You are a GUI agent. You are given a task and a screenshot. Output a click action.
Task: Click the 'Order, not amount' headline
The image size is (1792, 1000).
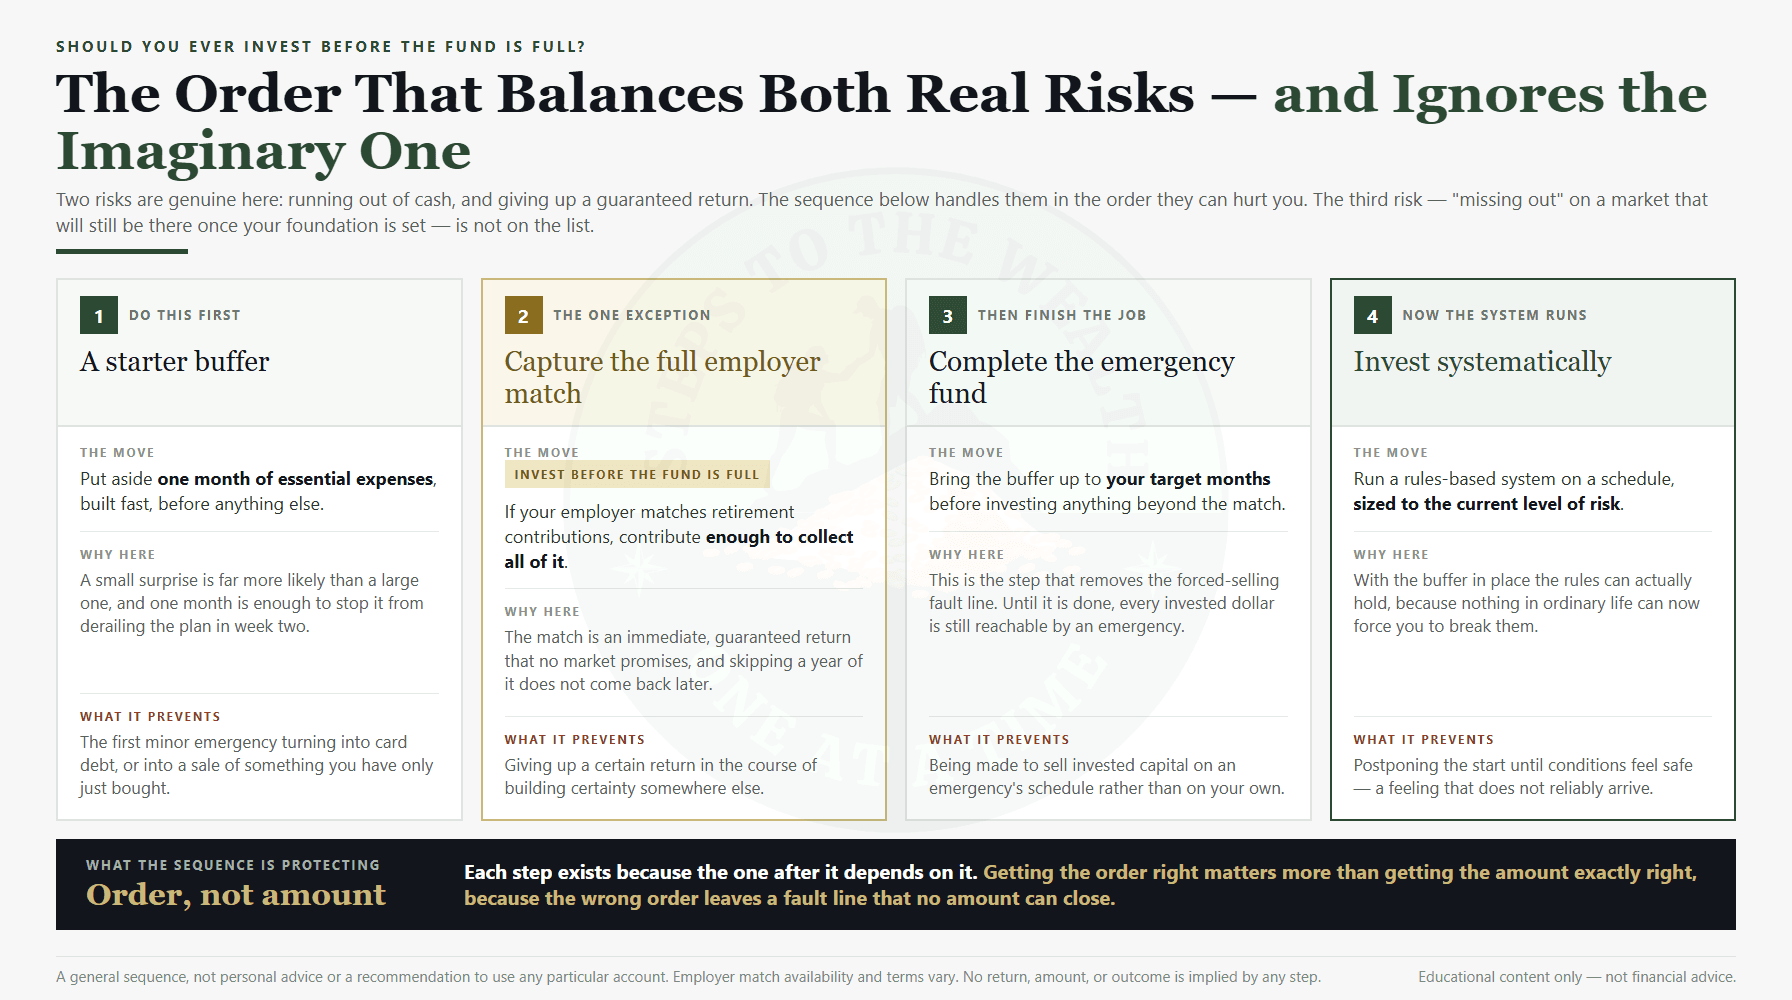(x=236, y=895)
